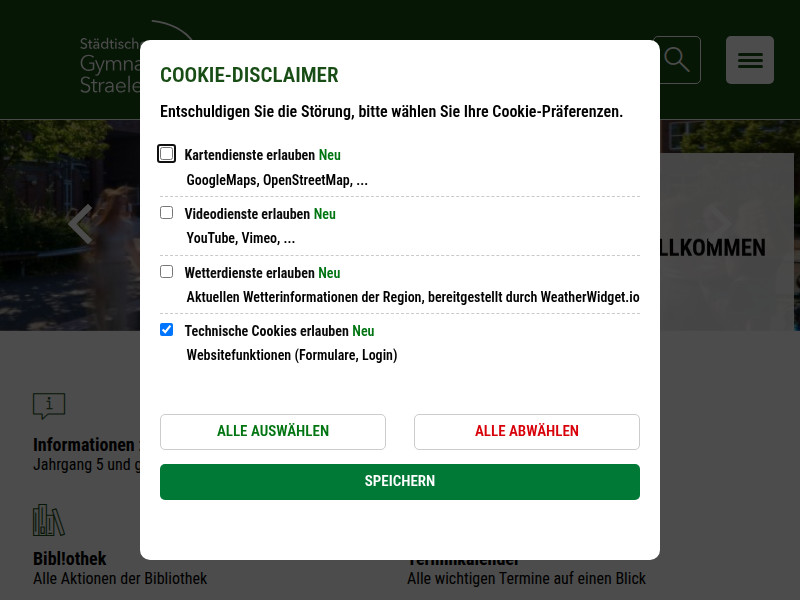
Task: Enable the Kartendienste erlauben checkbox
Action: (167, 154)
